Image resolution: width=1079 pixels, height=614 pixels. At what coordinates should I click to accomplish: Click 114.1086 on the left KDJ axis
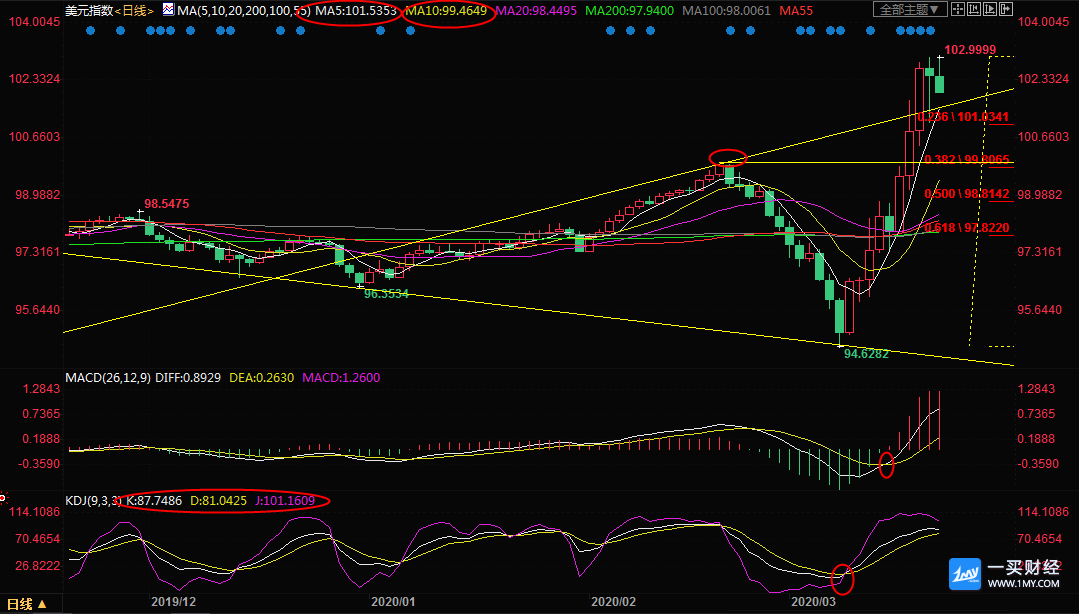pyautogui.click(x=34, y=512)
